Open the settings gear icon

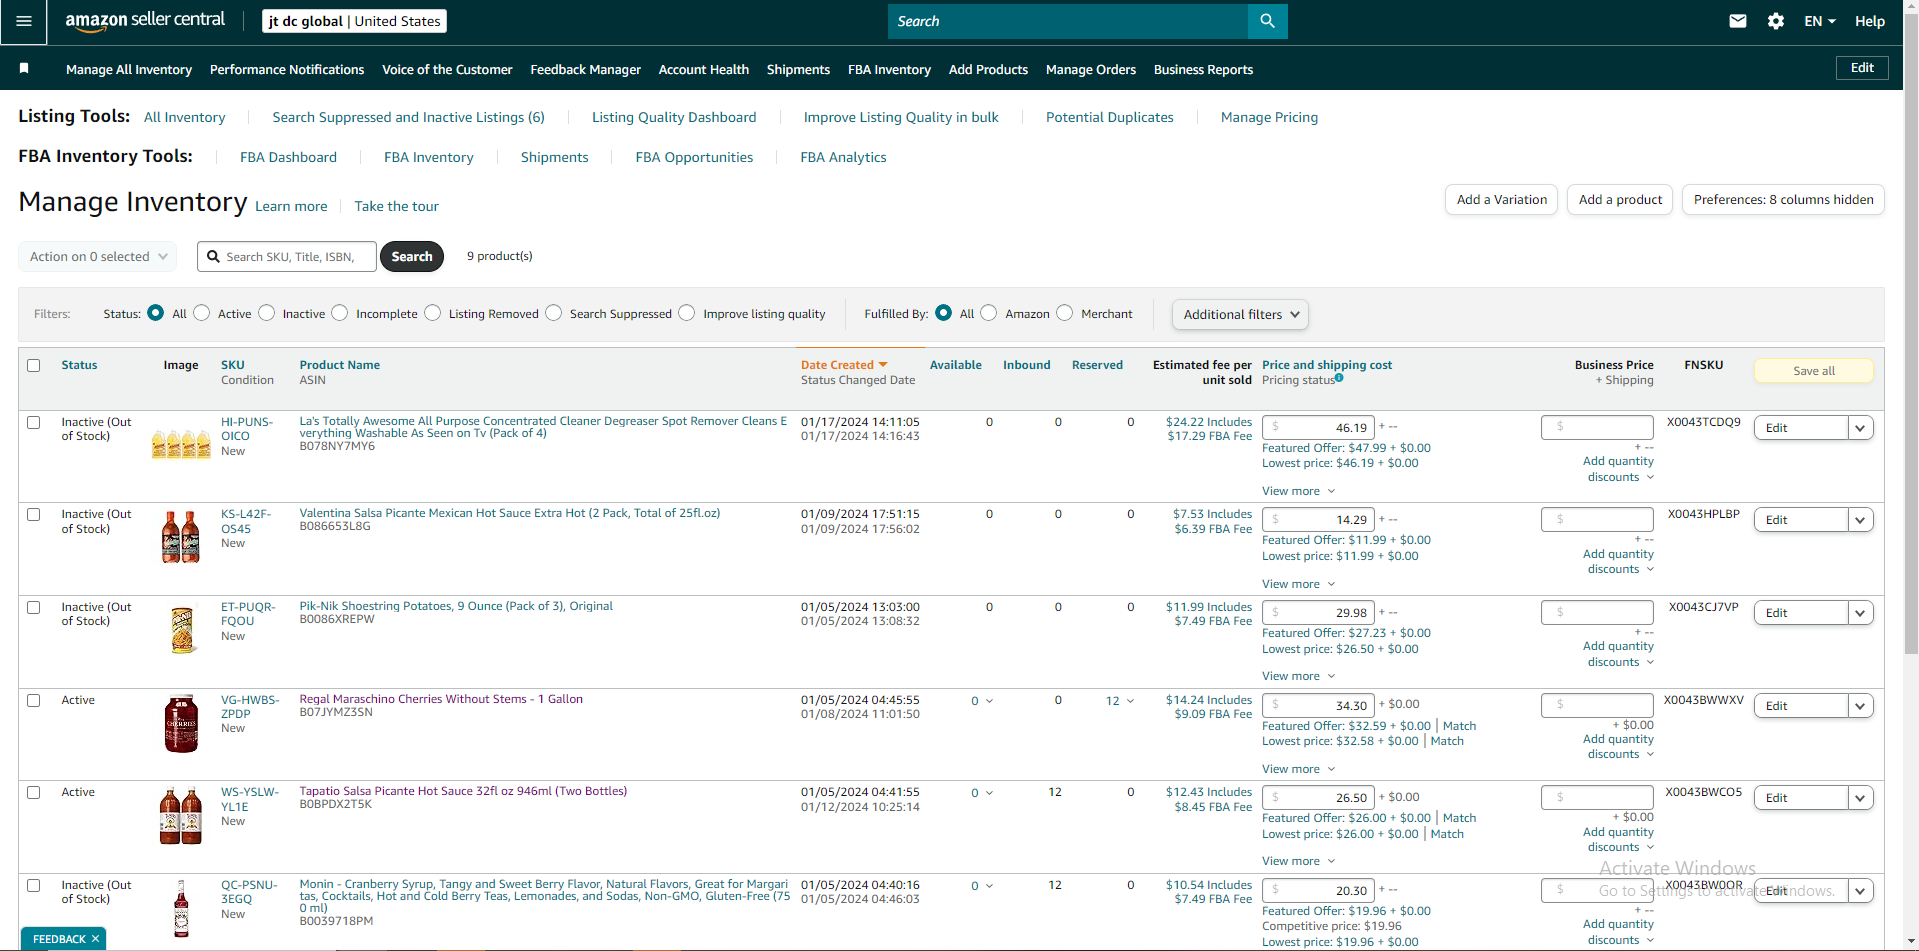click(1776, 21)
